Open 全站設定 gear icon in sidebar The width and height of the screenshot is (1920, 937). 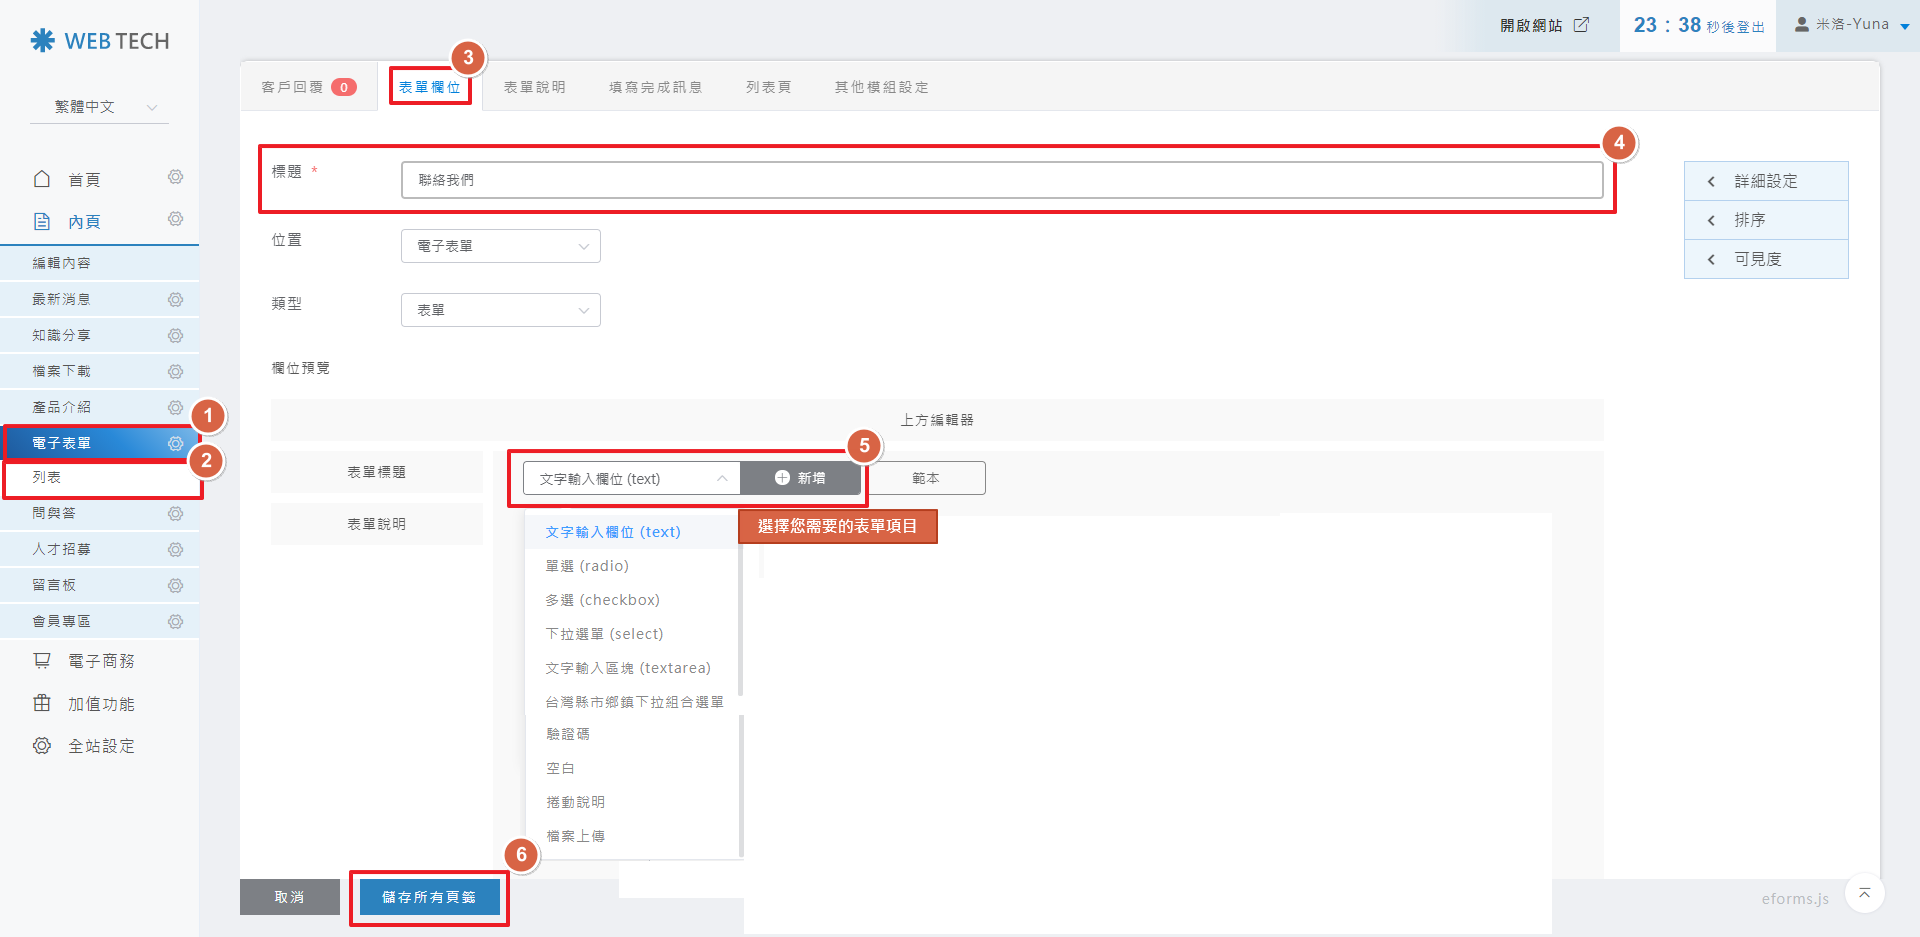pyautogui.click(x=42, y=746)
